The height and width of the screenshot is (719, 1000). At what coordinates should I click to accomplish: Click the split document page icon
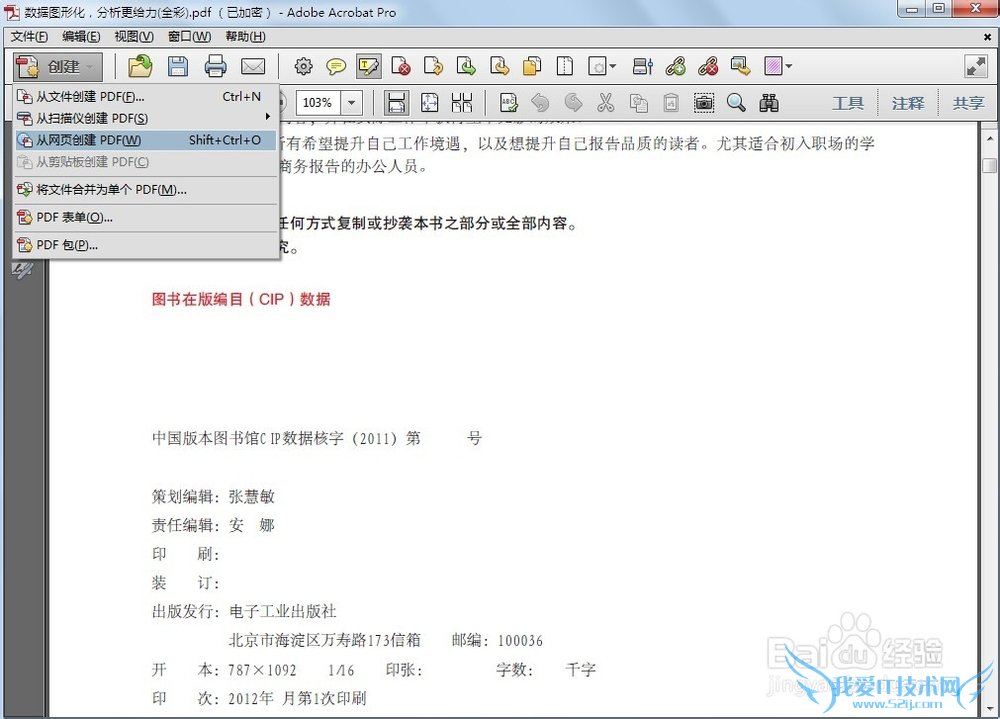tap(565, 66)
